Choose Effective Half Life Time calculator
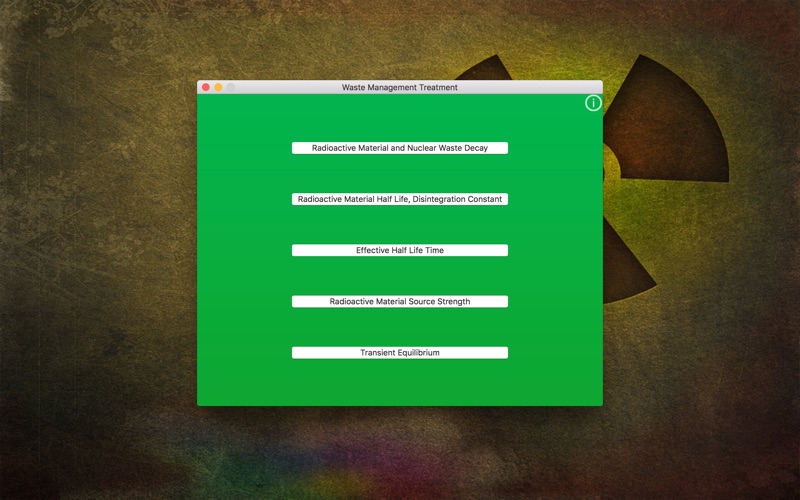 tap(399, 250)
